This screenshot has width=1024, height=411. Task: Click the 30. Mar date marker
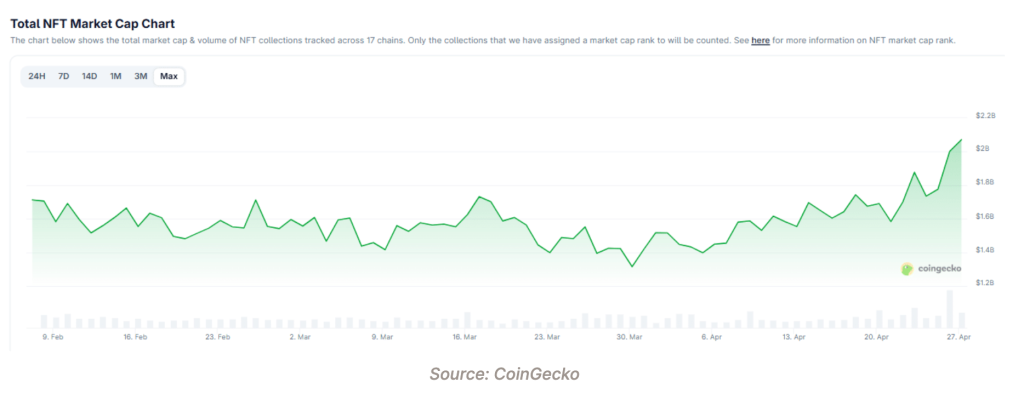click(x=628, y=338)
